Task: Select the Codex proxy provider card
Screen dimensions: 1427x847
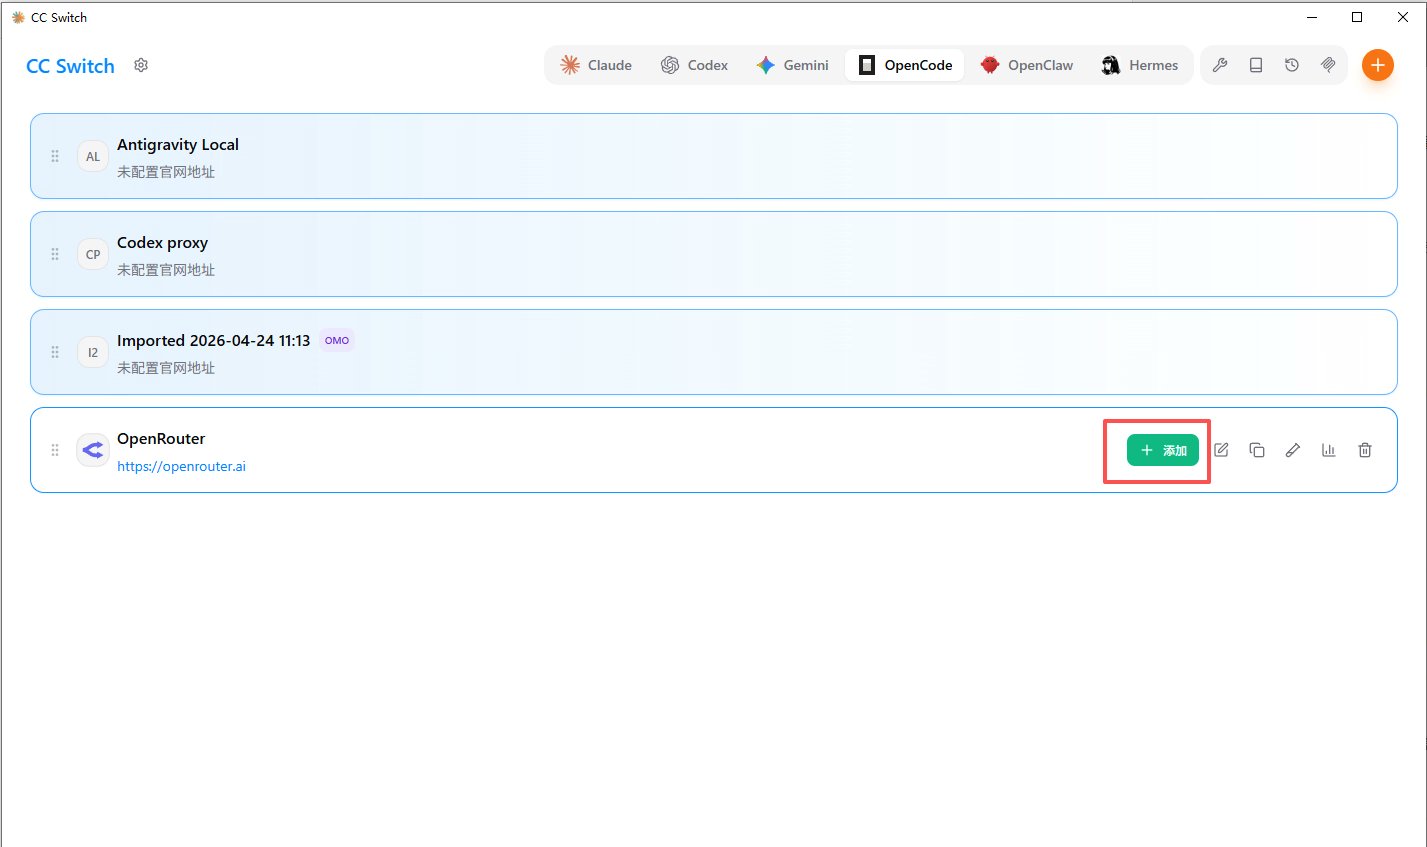Action: point(713,254)
